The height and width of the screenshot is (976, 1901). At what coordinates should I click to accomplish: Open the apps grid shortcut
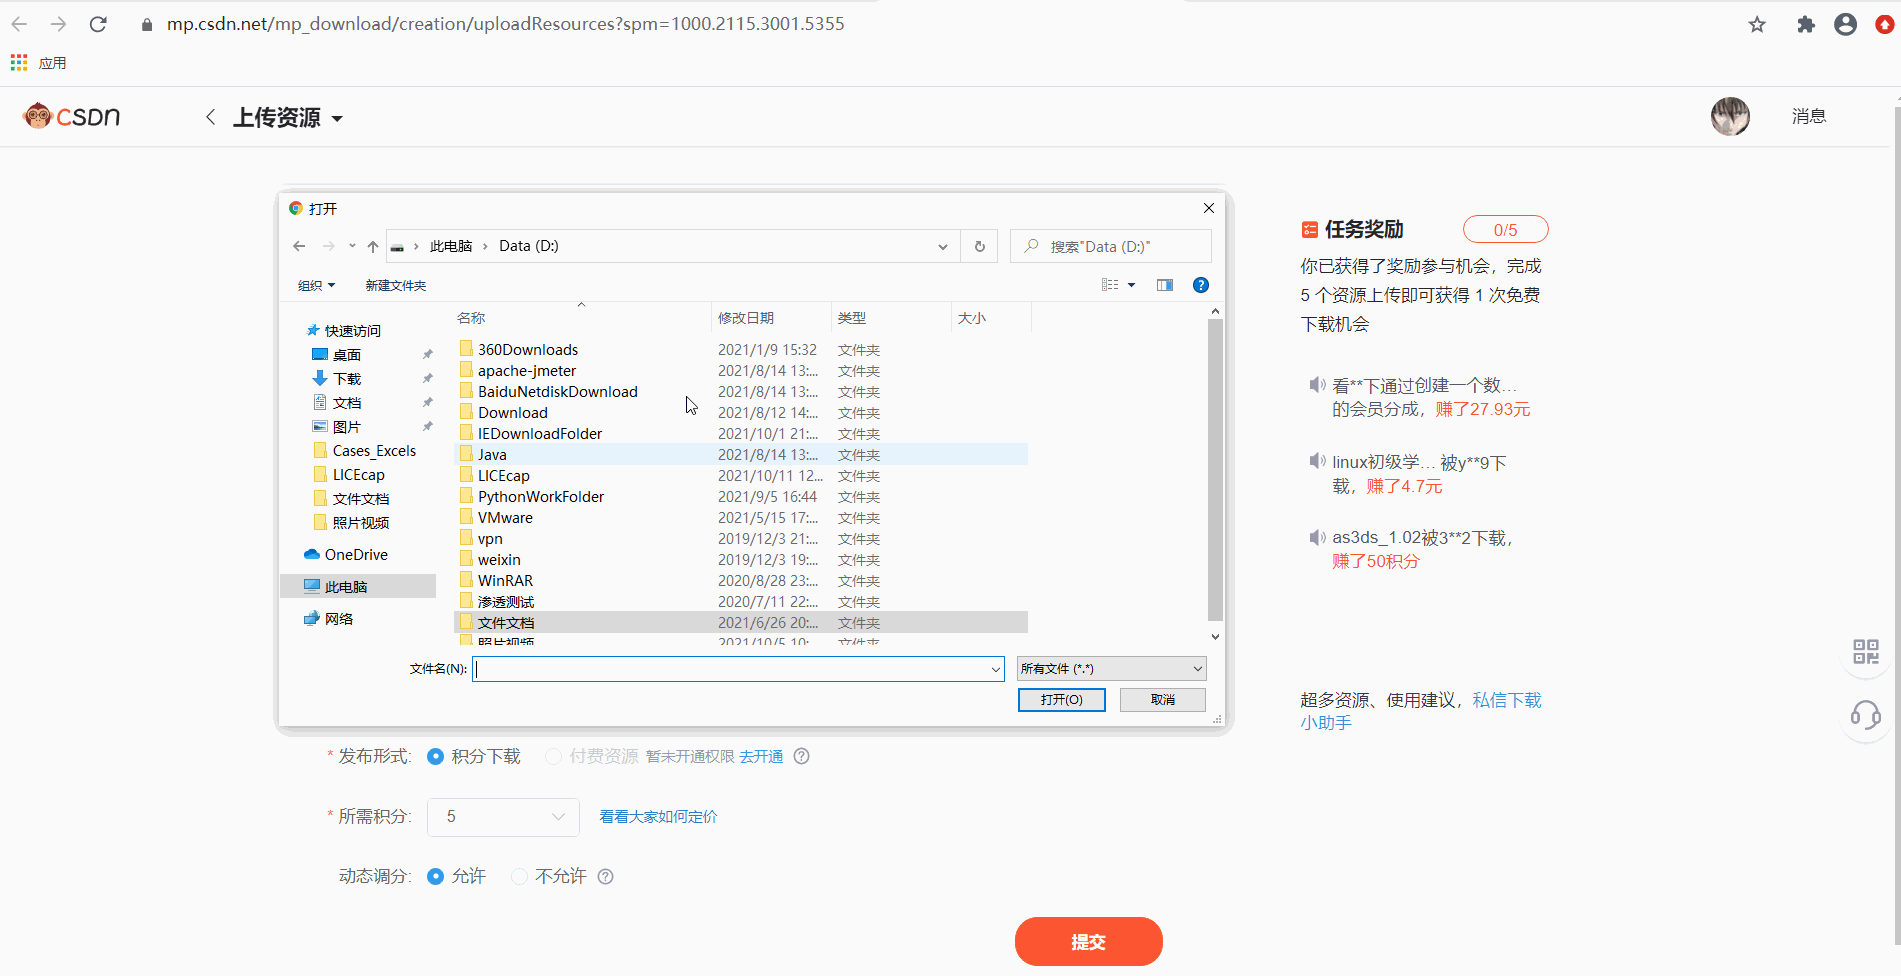click(19, 63)
